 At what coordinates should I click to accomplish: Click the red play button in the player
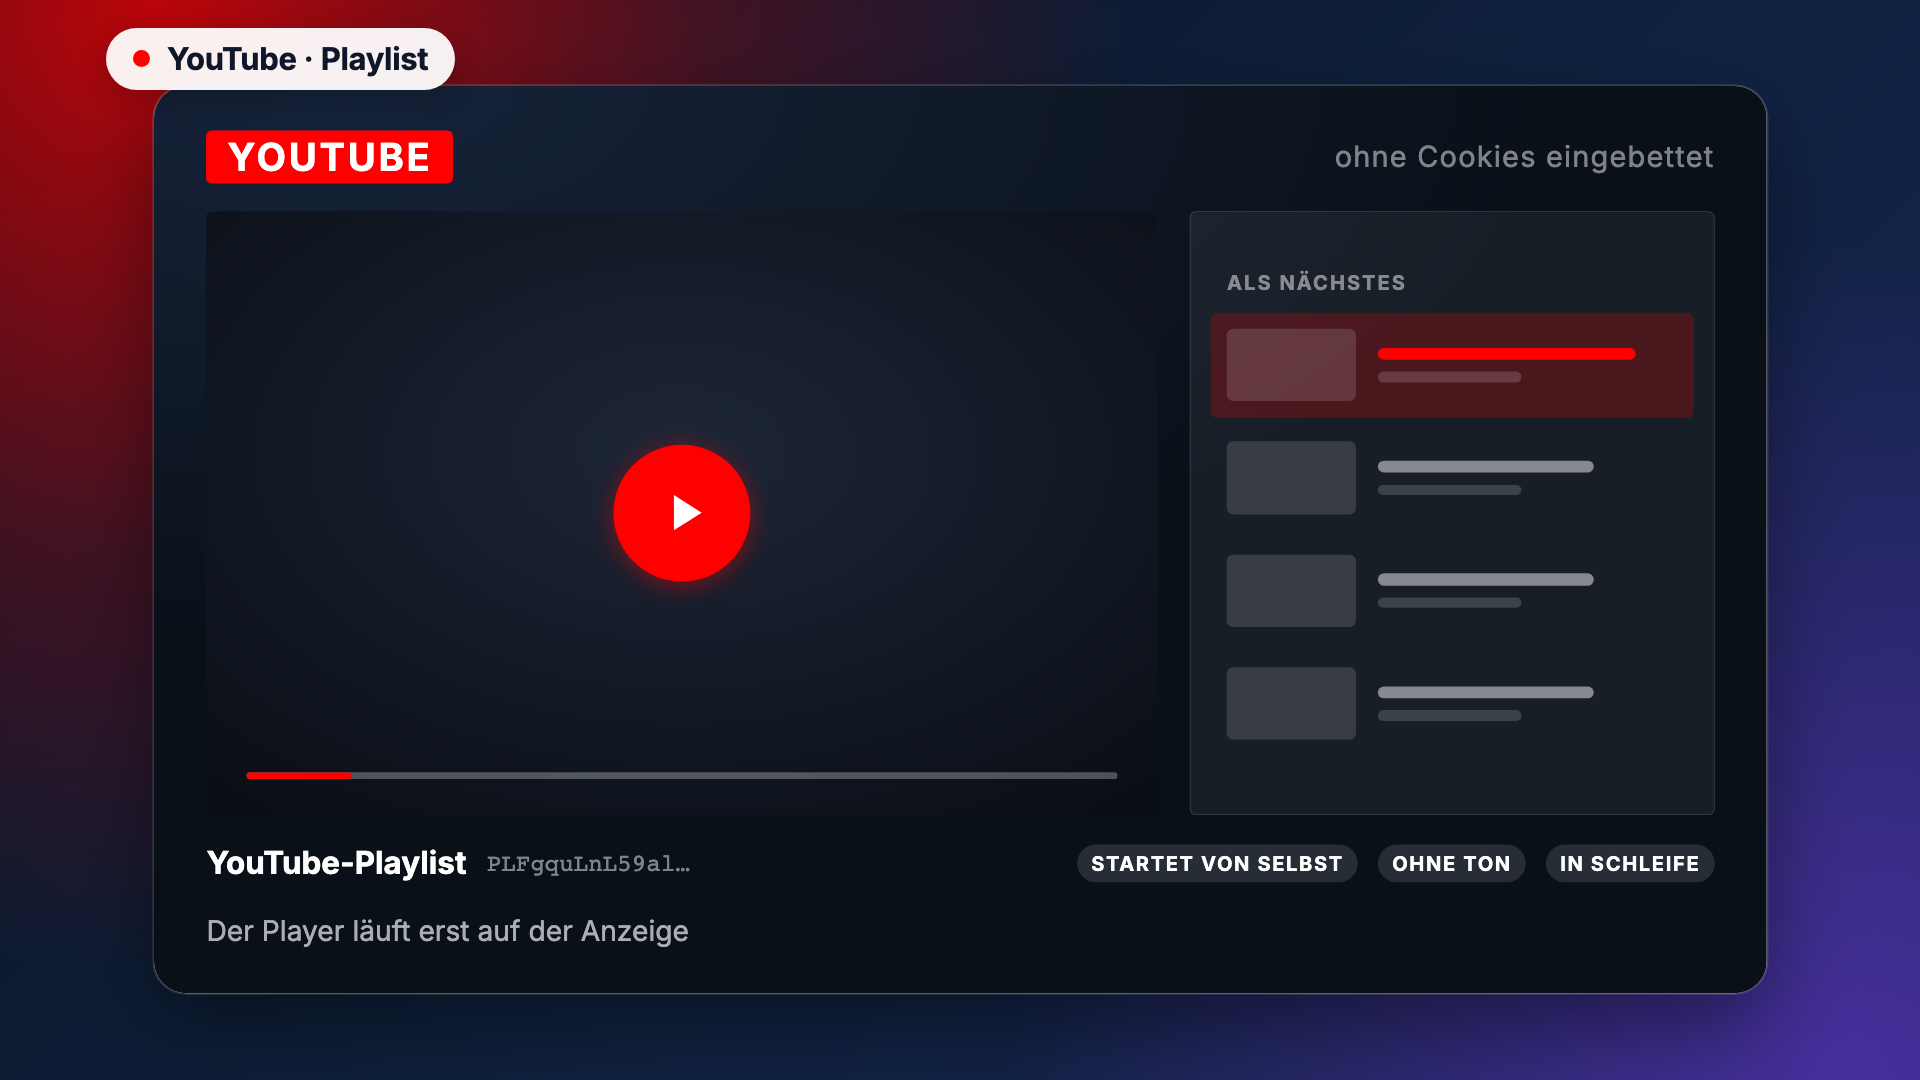[x=681, y=513]
